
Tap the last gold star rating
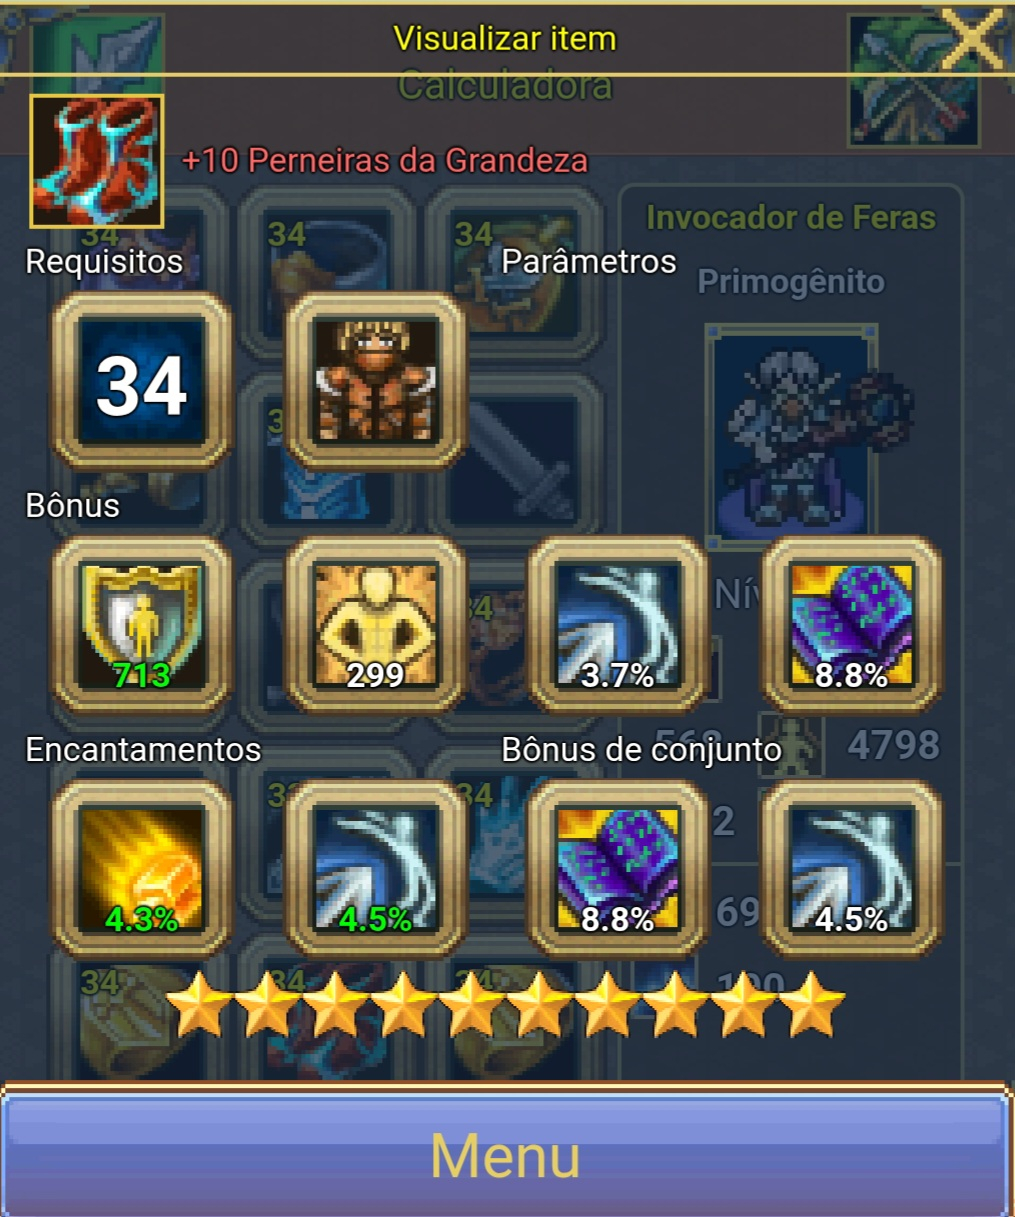812,1006
